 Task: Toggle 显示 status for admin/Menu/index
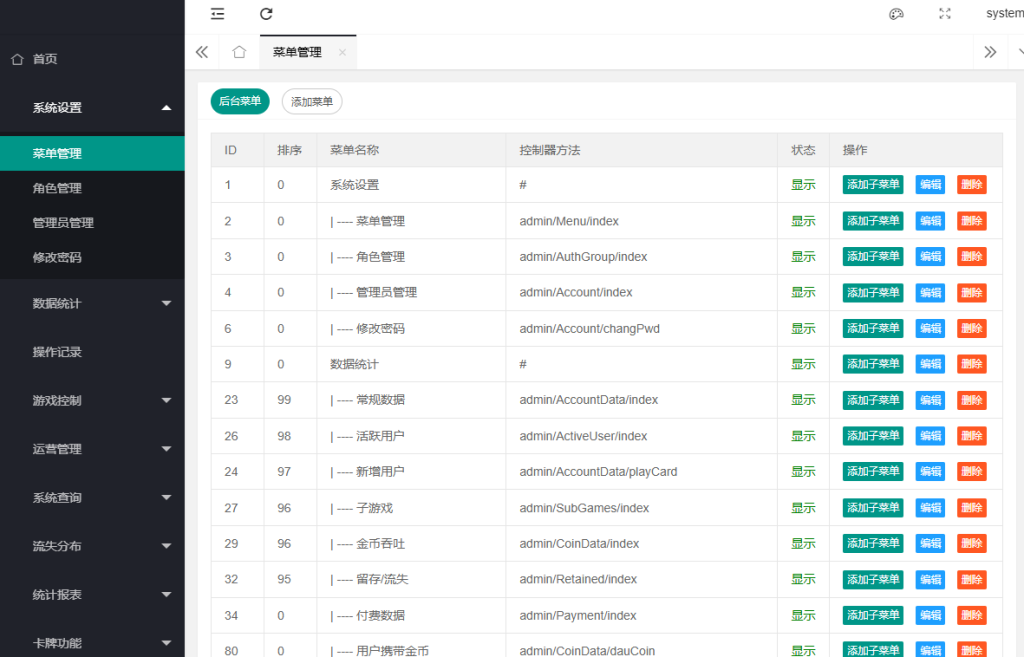803,221
